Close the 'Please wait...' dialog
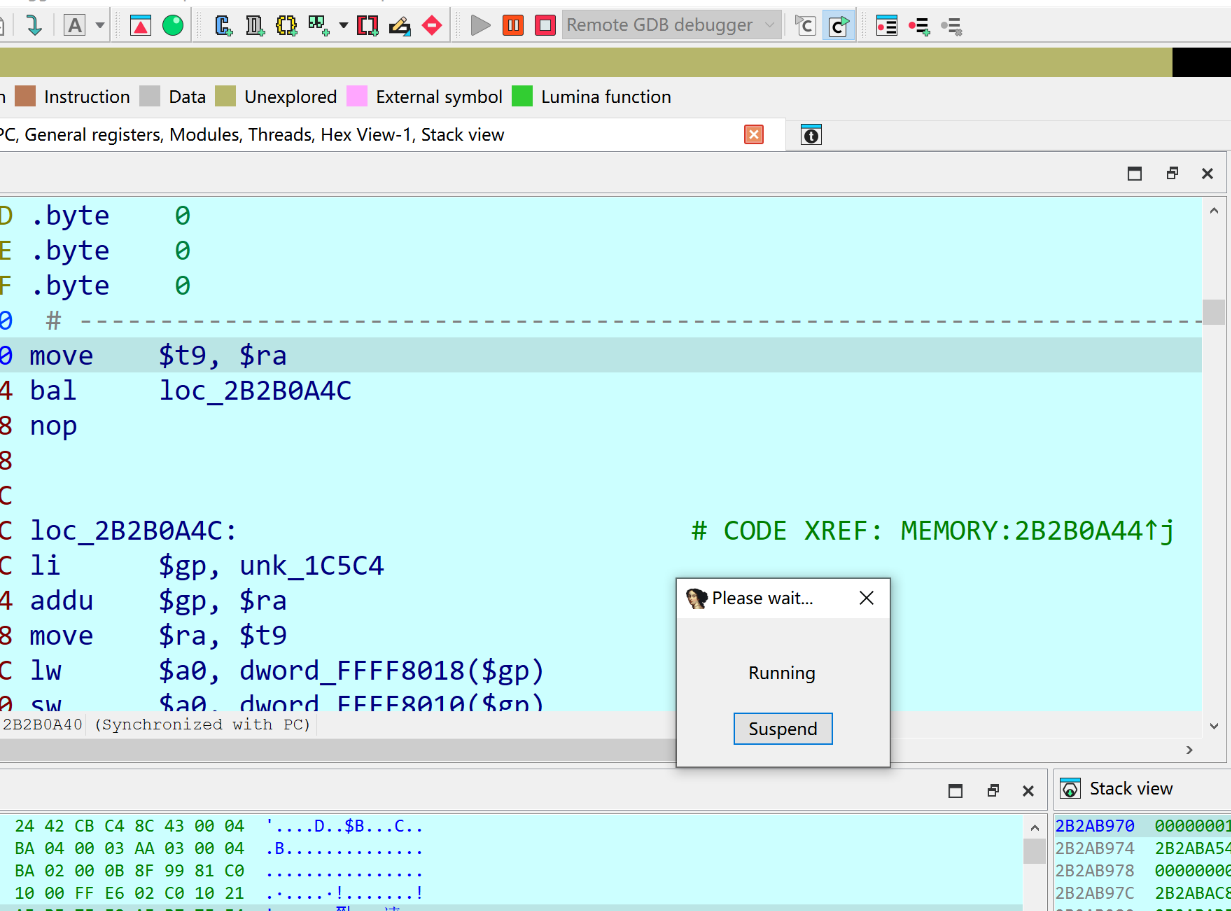Viewport: 1231px width, 911px height. pos(867,598)
